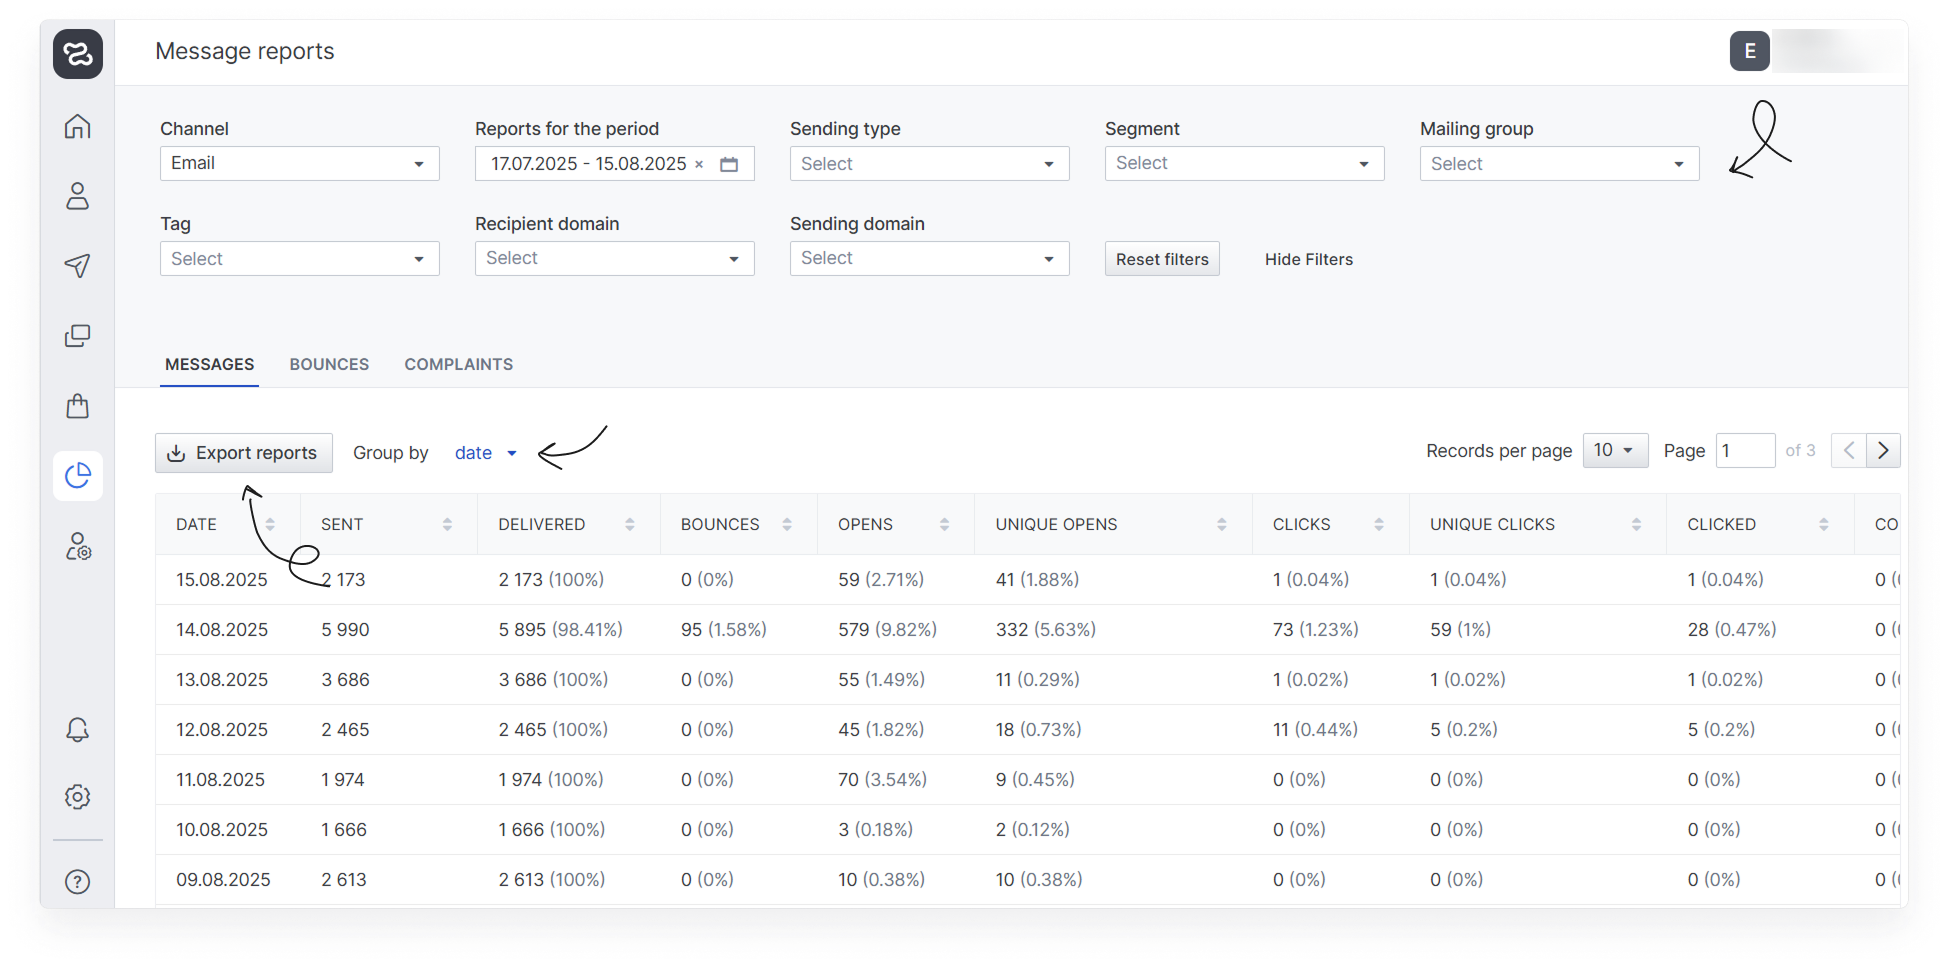This screenshot has width=1948, height=968.
Task: Open campaigns via the paper plane icon
Action: [x=77, y=265]
